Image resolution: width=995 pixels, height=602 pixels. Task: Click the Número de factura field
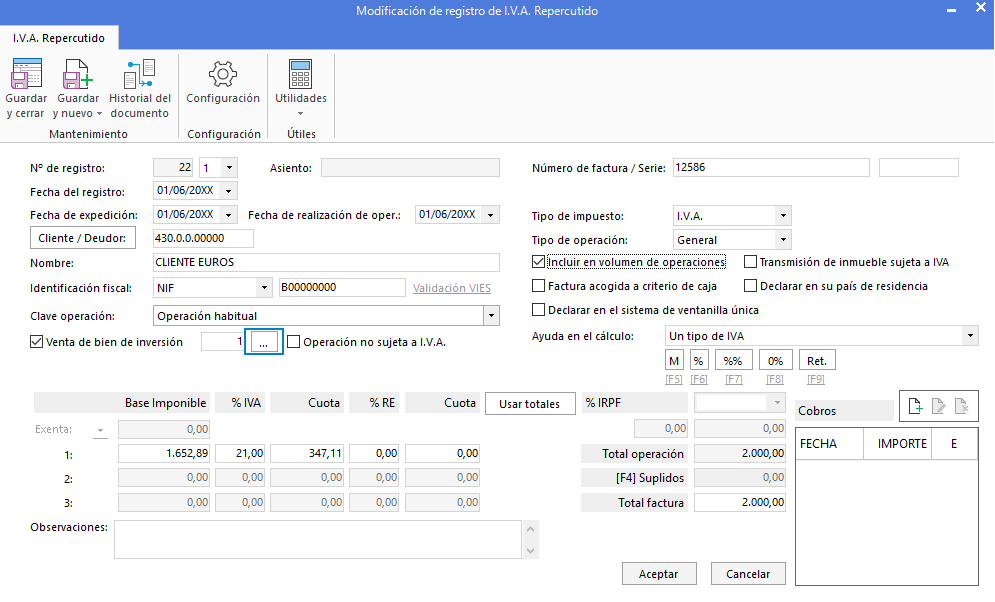point(771,167)
